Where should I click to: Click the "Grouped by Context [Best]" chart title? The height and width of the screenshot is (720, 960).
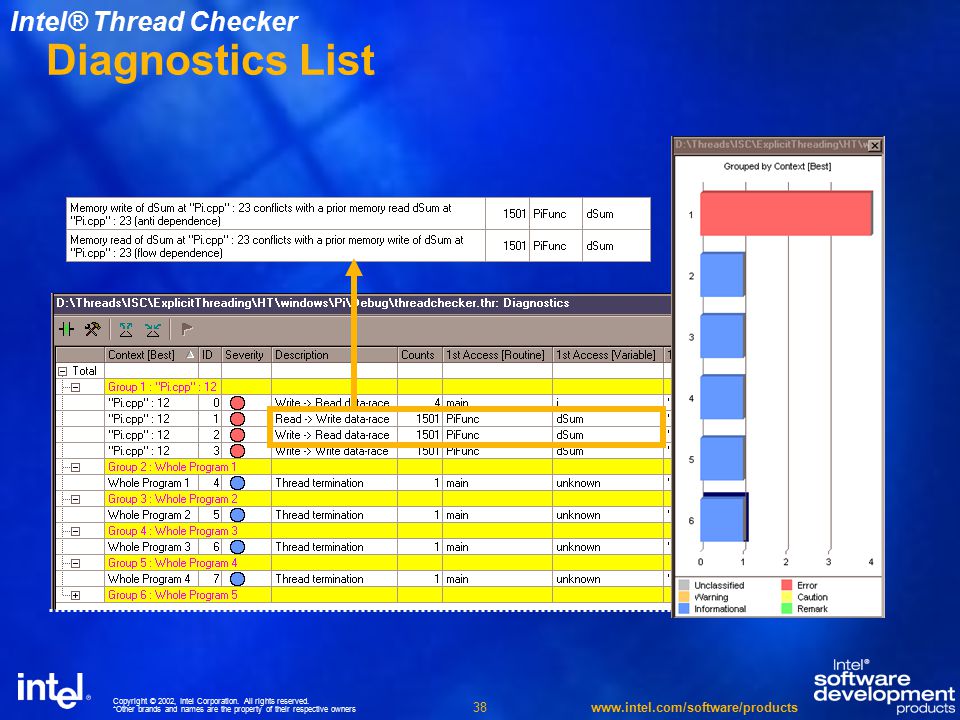[x=777, y=166]
